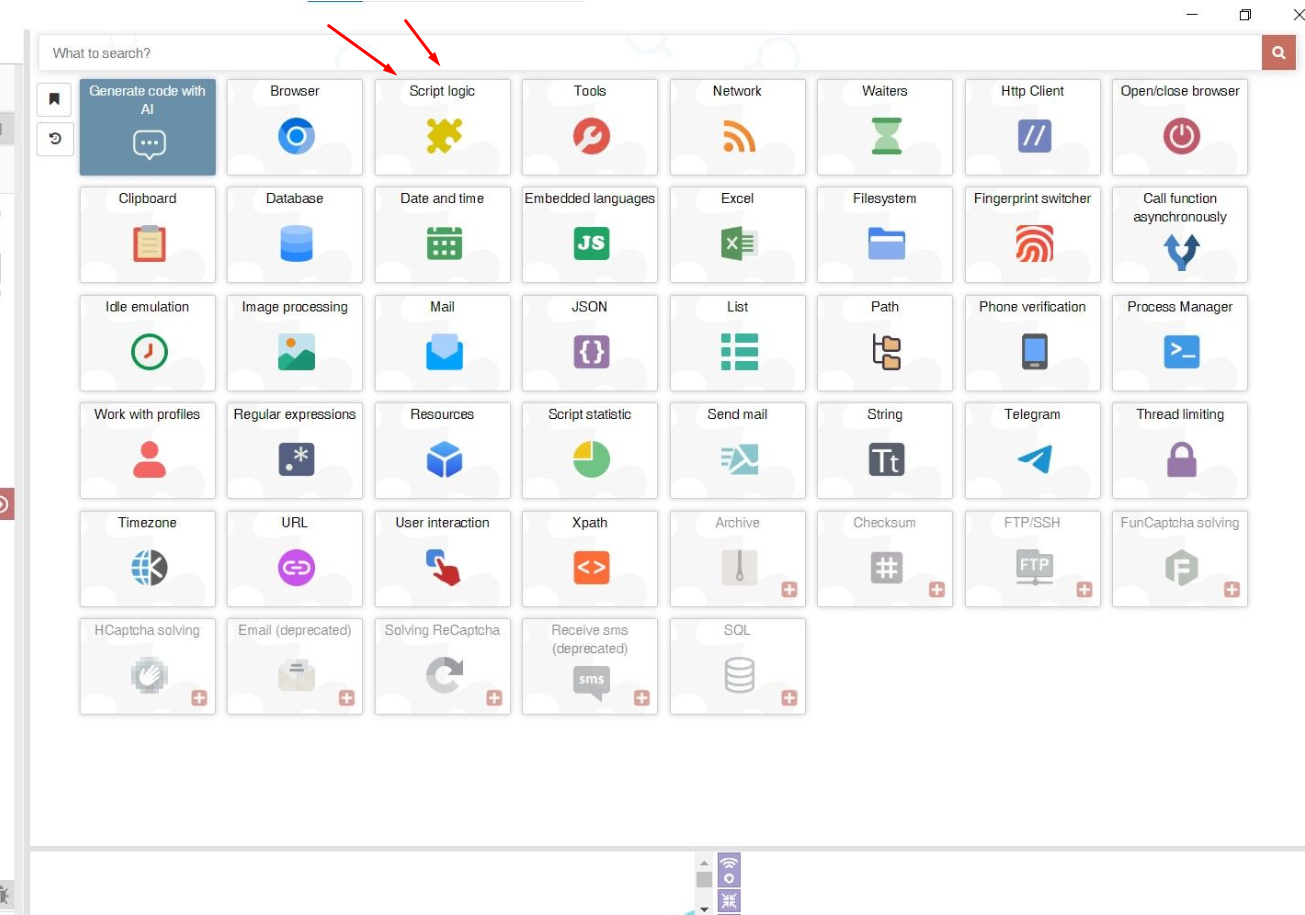Toggle the bookmark favorites button
The height and width of the screenshot is (915, 1305).
54,99
